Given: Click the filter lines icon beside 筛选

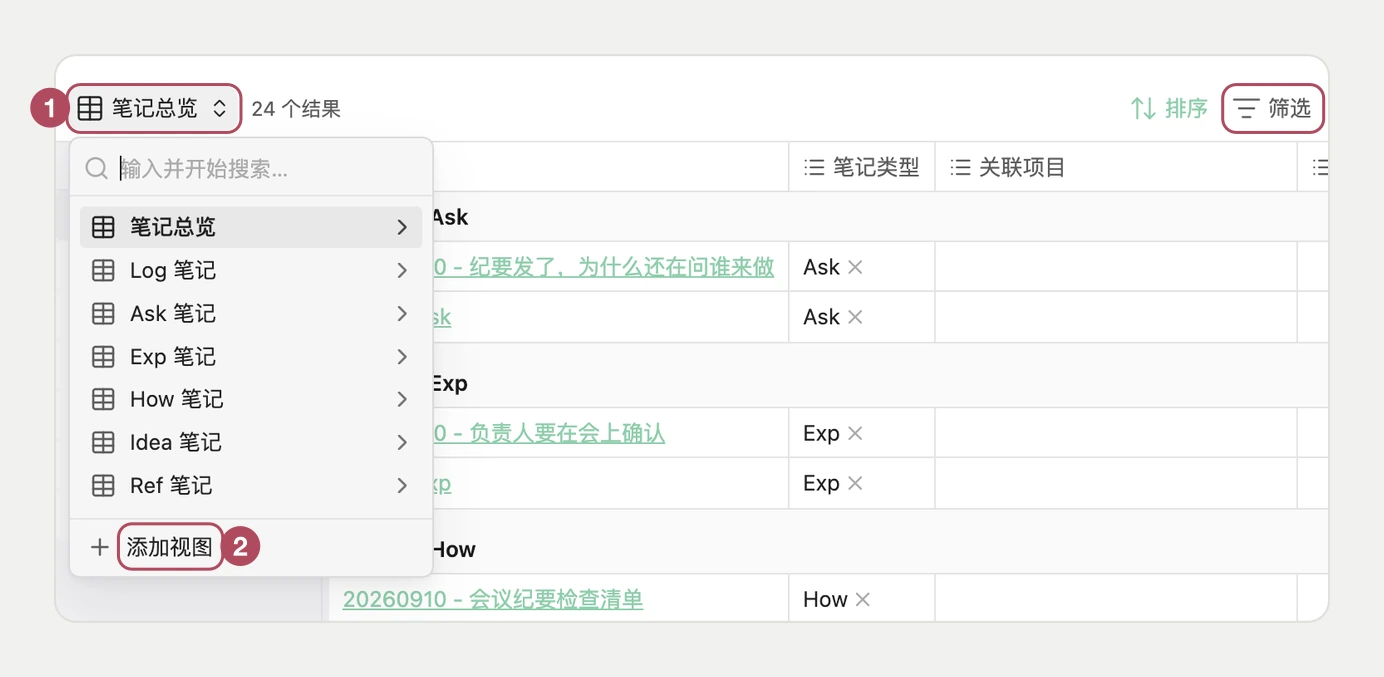Looking at the screenshot, I should [x=1246, y=108].
